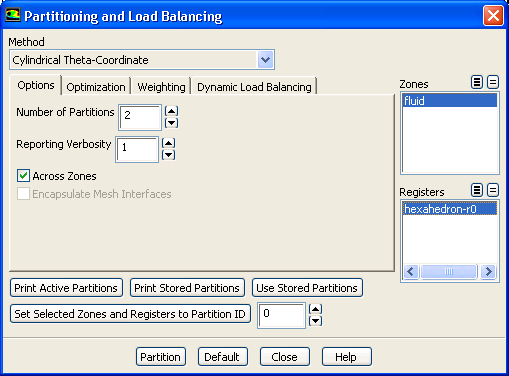This screenshot has height=376, width=509.
Task: Click Registers list scroll left arrow
Action: tap(411, 272)
